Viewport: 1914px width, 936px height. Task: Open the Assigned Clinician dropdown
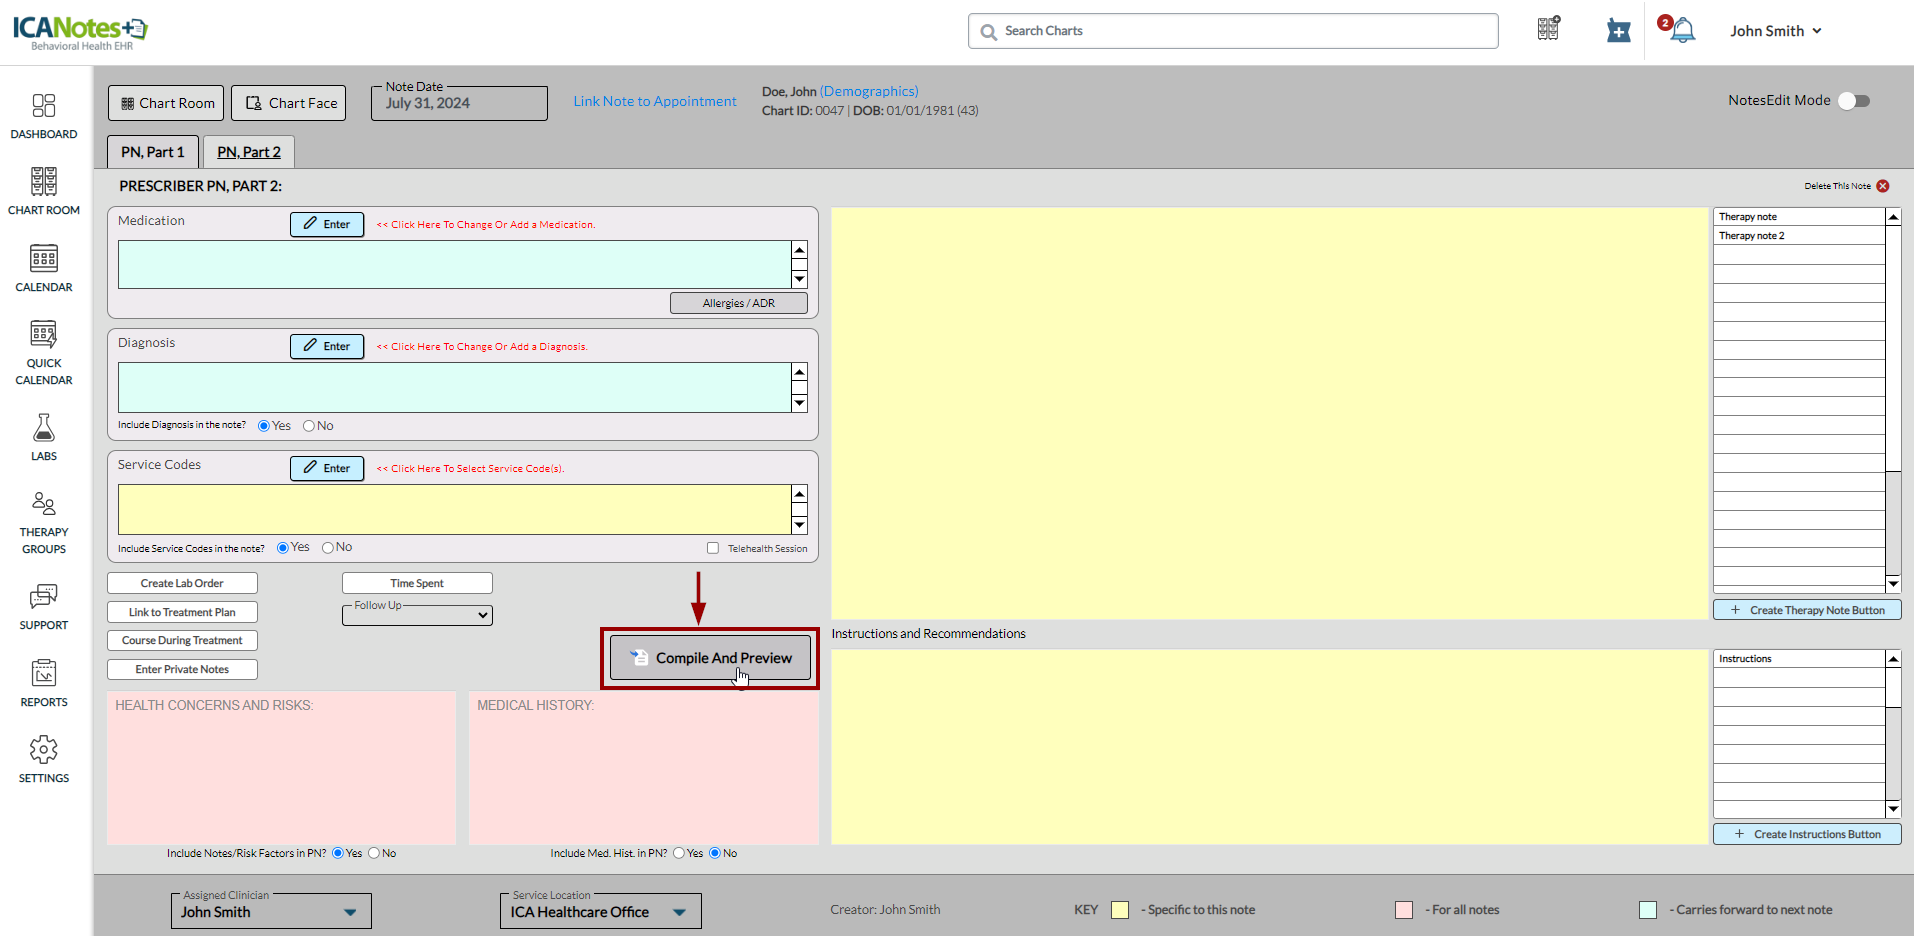271,912
